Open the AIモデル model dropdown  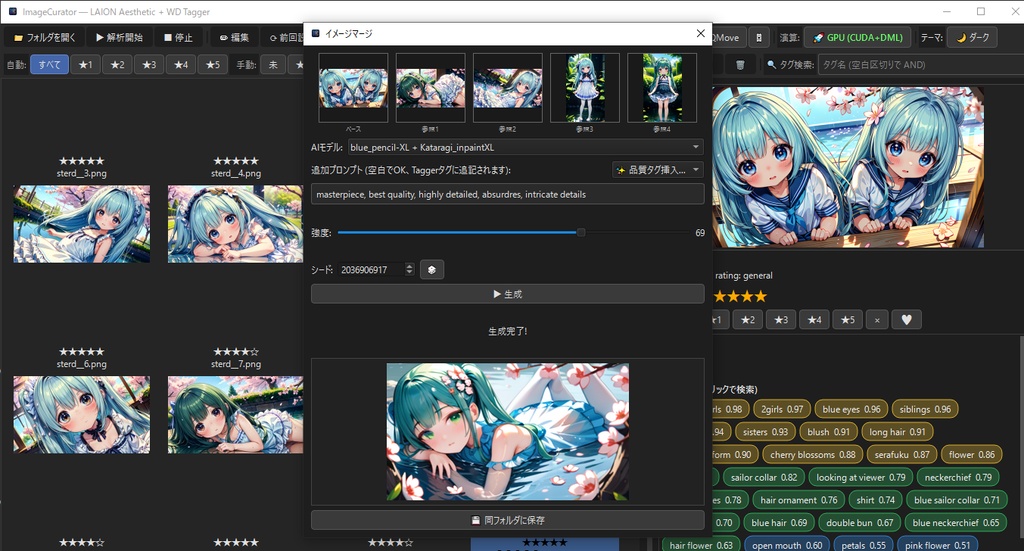pyautogui.click(x=526, y=147)
